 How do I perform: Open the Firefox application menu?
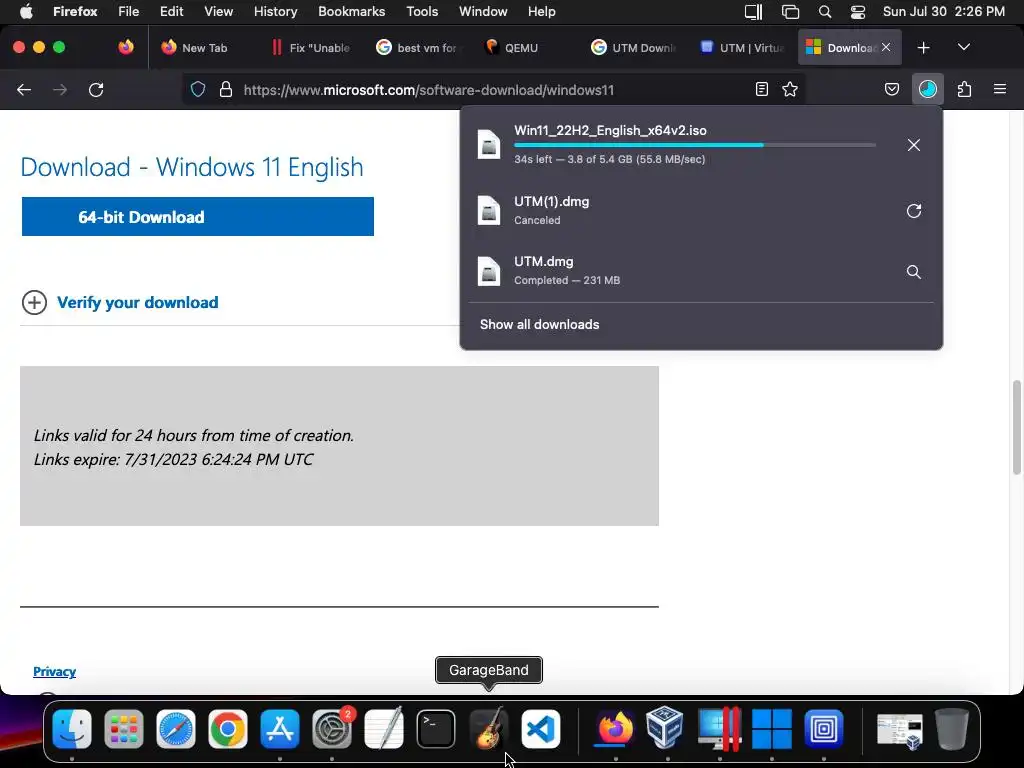click(x=1000, y=89)
